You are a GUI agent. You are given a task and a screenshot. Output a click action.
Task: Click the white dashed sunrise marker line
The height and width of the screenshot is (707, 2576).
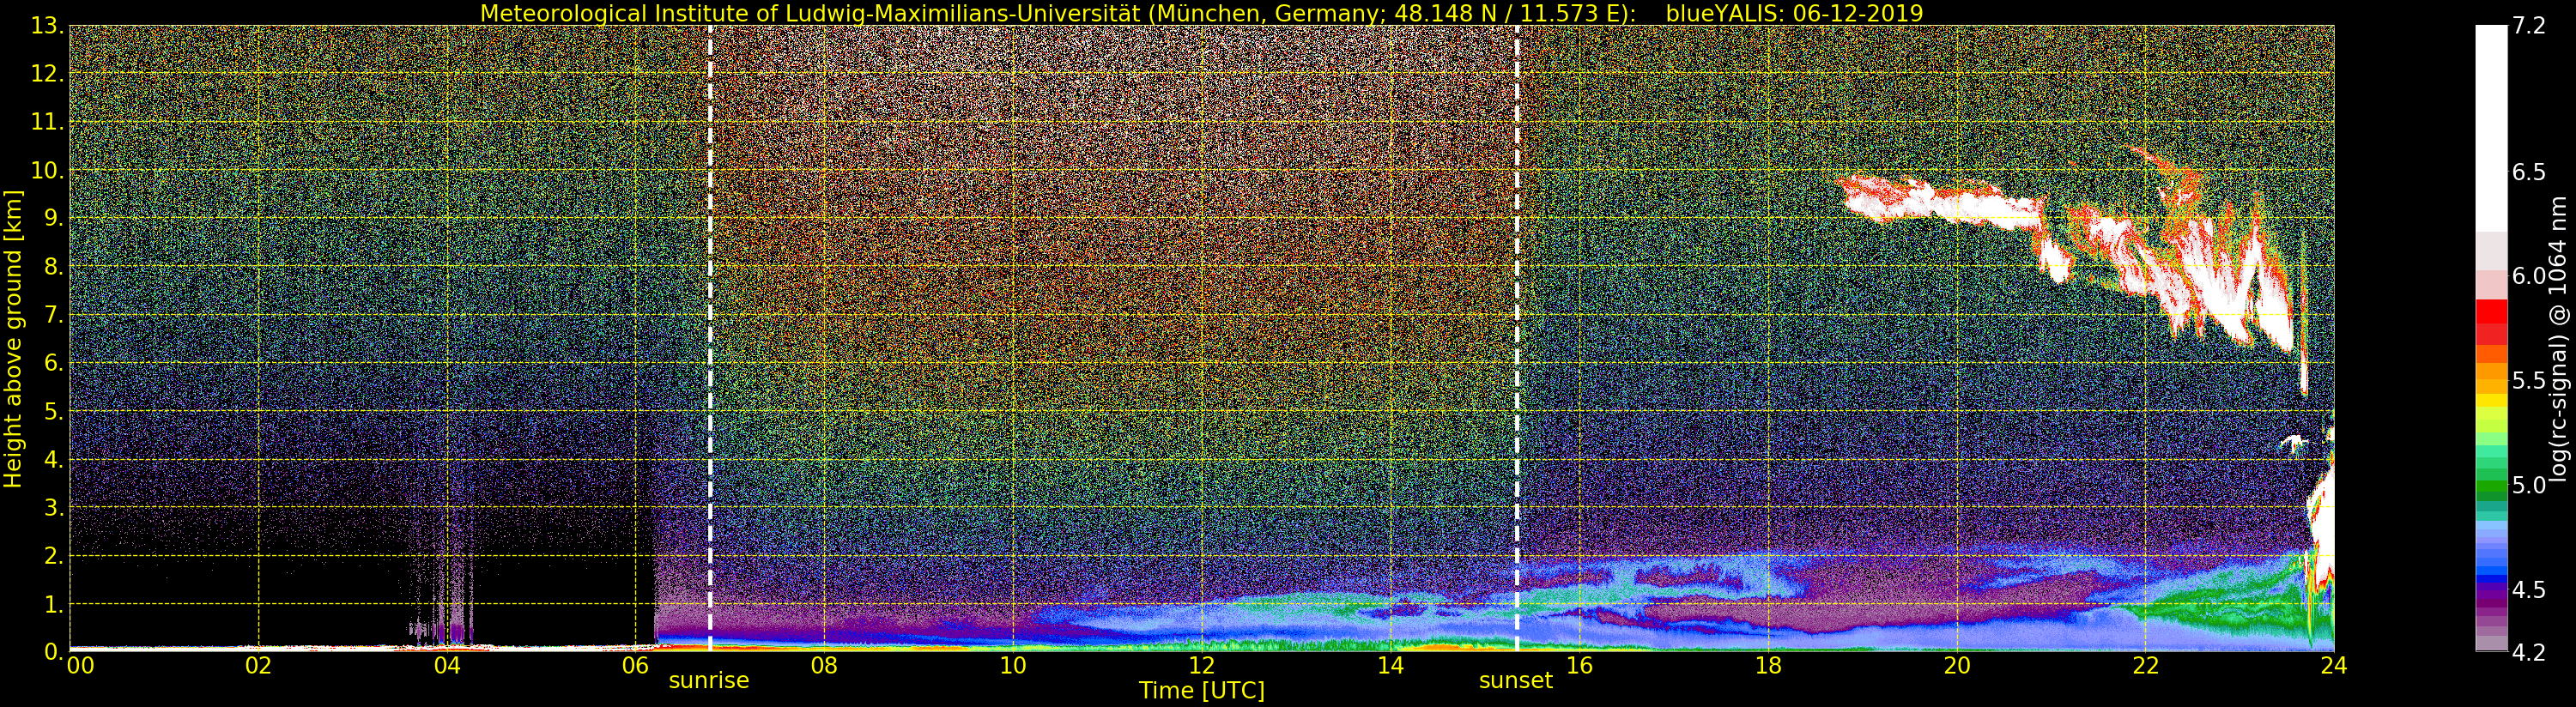point(710,339)
